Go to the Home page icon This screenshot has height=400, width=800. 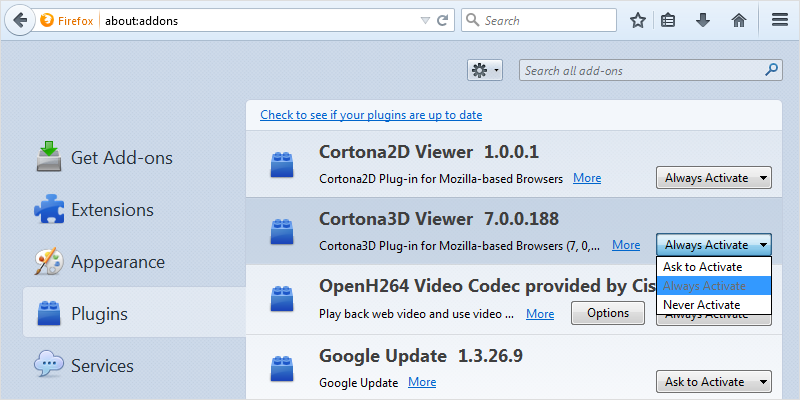click(739, 20)
